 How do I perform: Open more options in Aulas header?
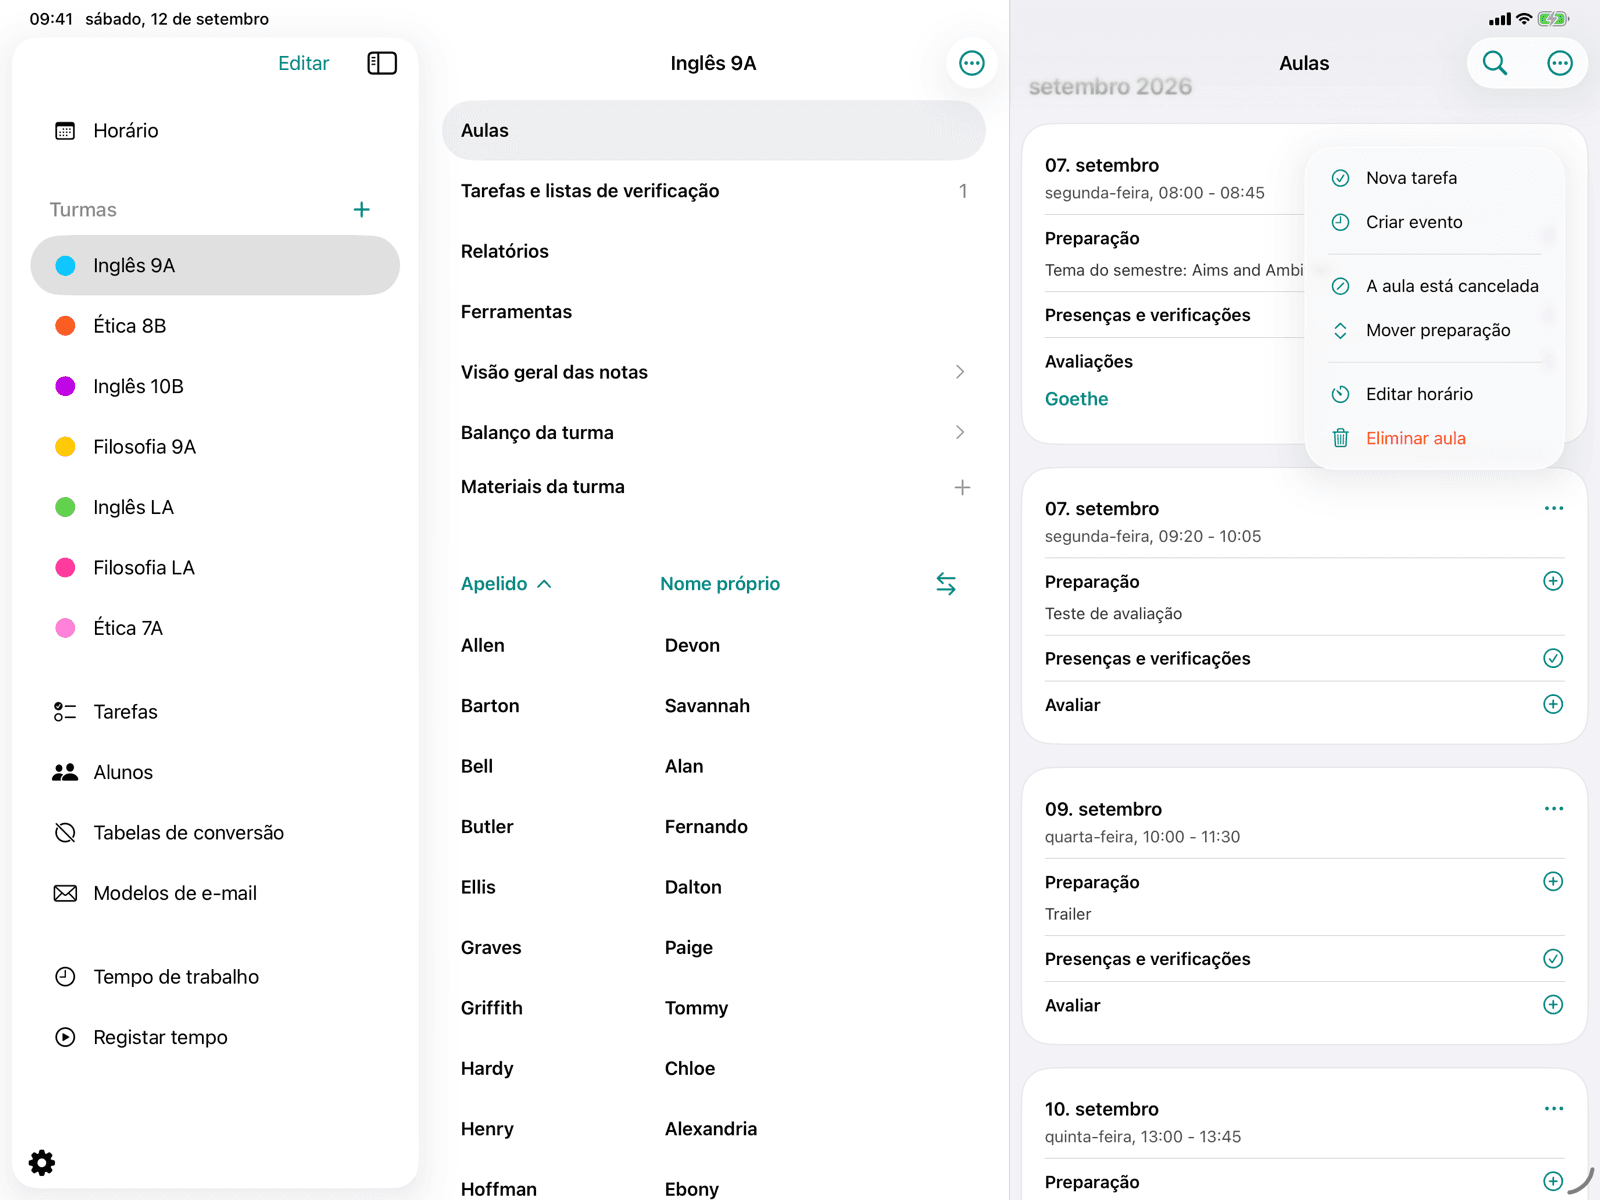pos(1559,63)
